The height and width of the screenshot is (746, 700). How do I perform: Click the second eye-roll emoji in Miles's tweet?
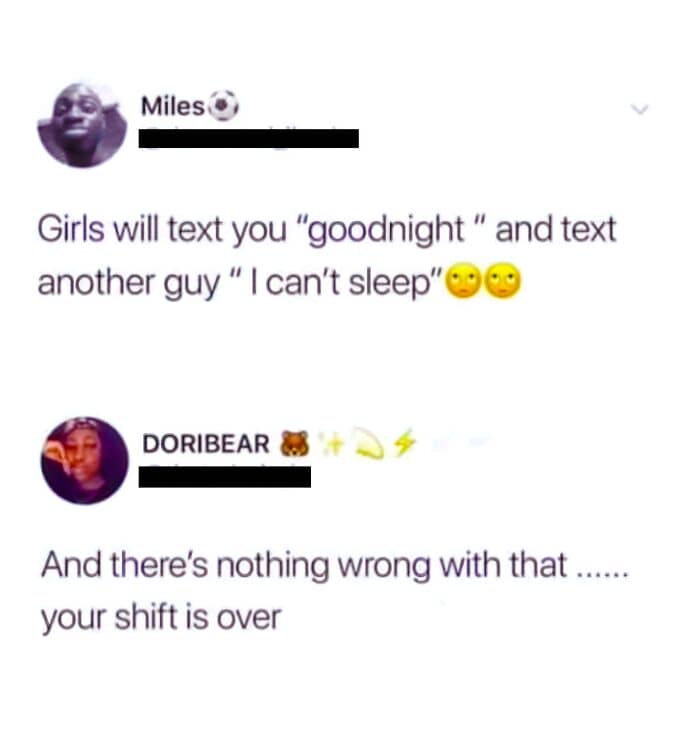(x=503, y=281)
